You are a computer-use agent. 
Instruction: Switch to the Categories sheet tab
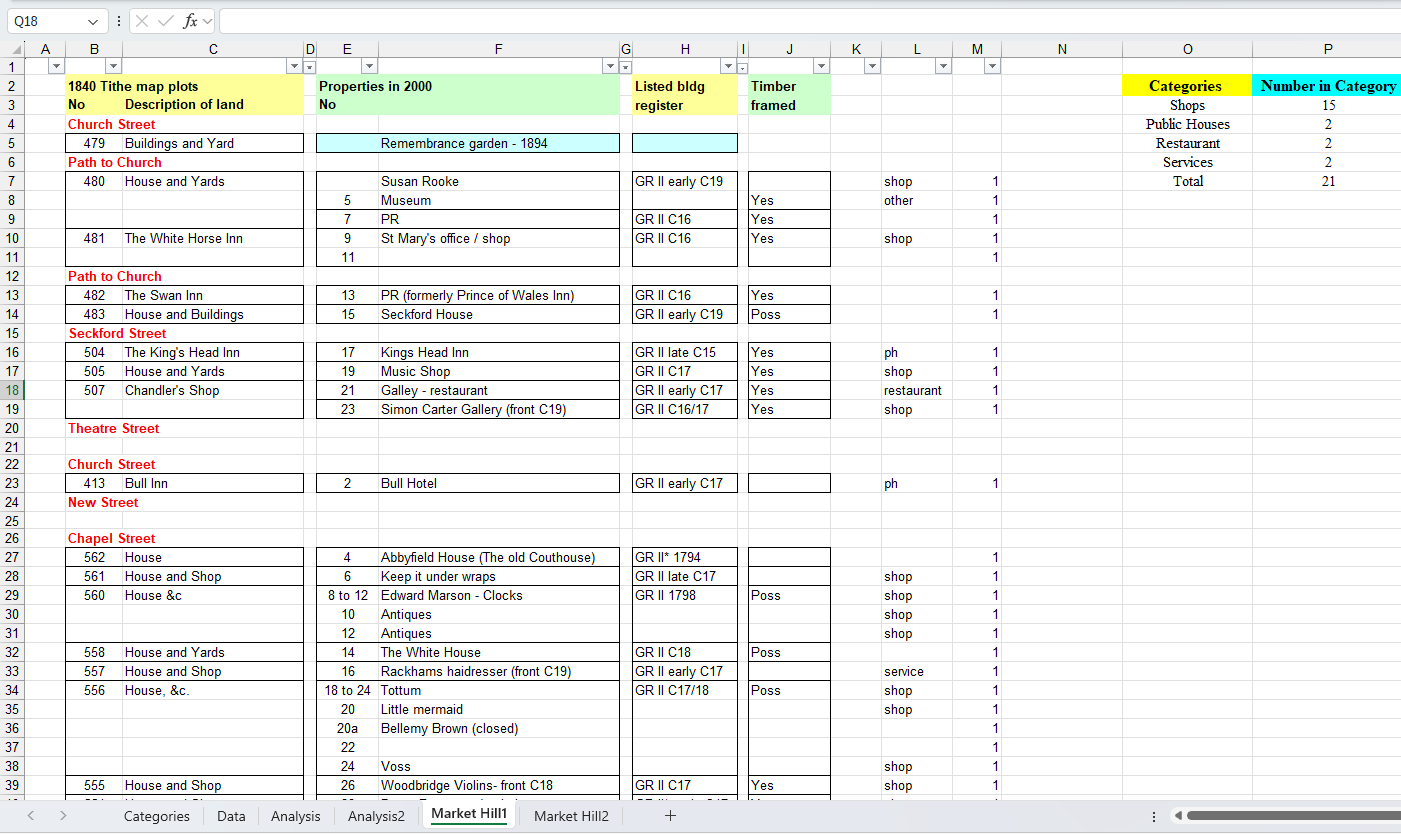157,816
